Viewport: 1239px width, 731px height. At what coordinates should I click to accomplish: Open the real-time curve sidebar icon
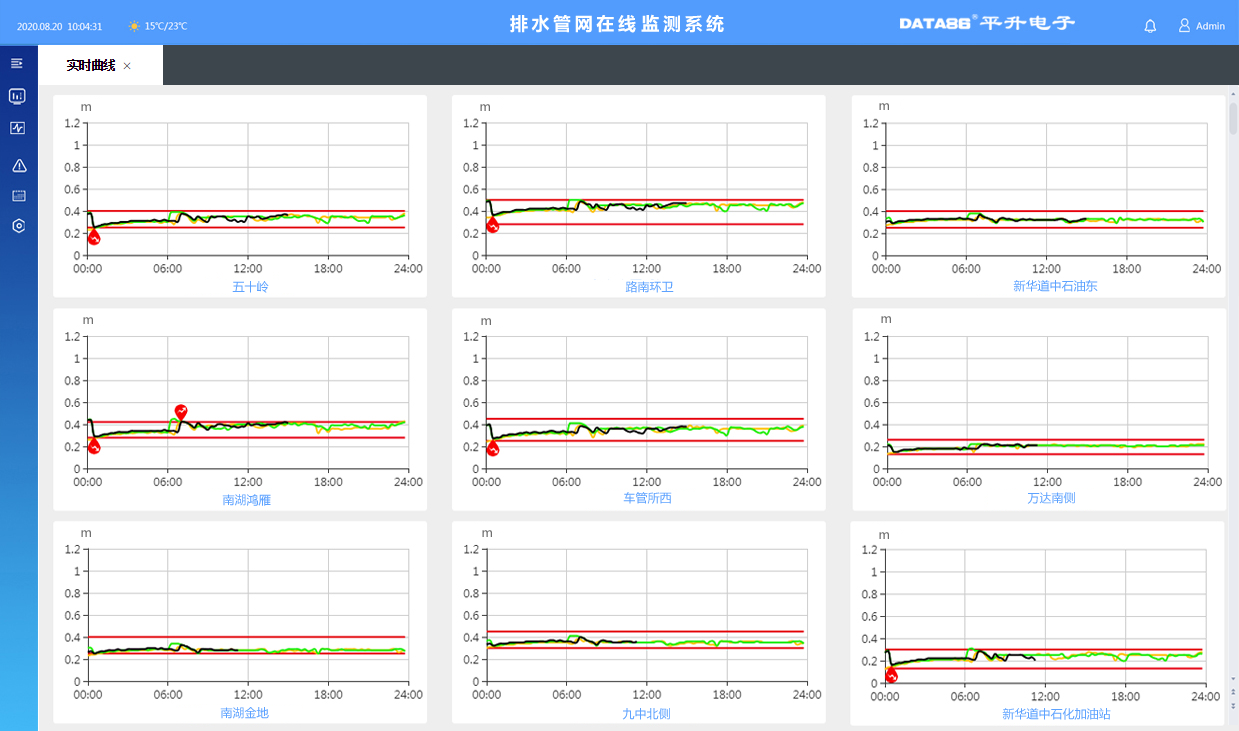click(x=17, y=128)
